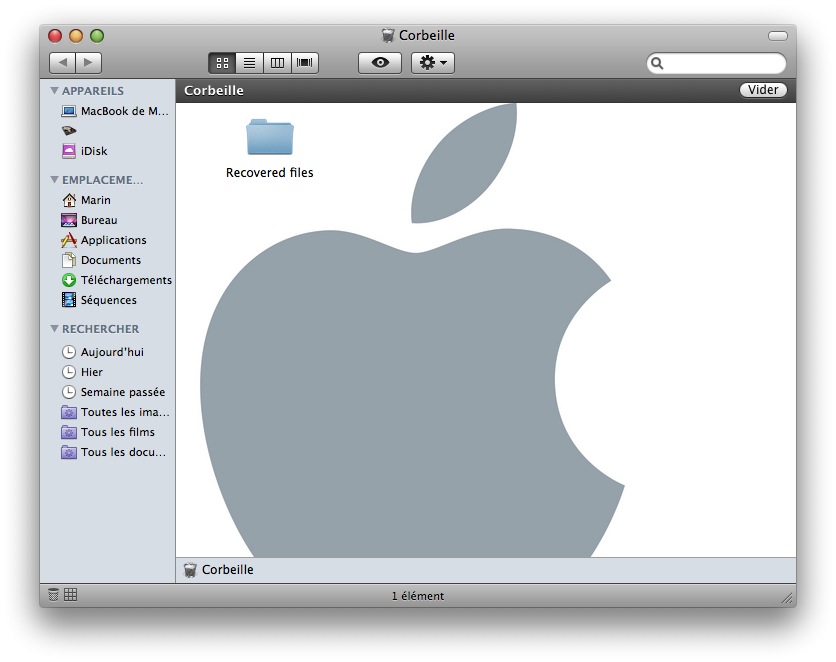The width and height of the screenshot is (836, 662).
Task: Click the trash icon in status bar
Action: click(x=53, y=594)
